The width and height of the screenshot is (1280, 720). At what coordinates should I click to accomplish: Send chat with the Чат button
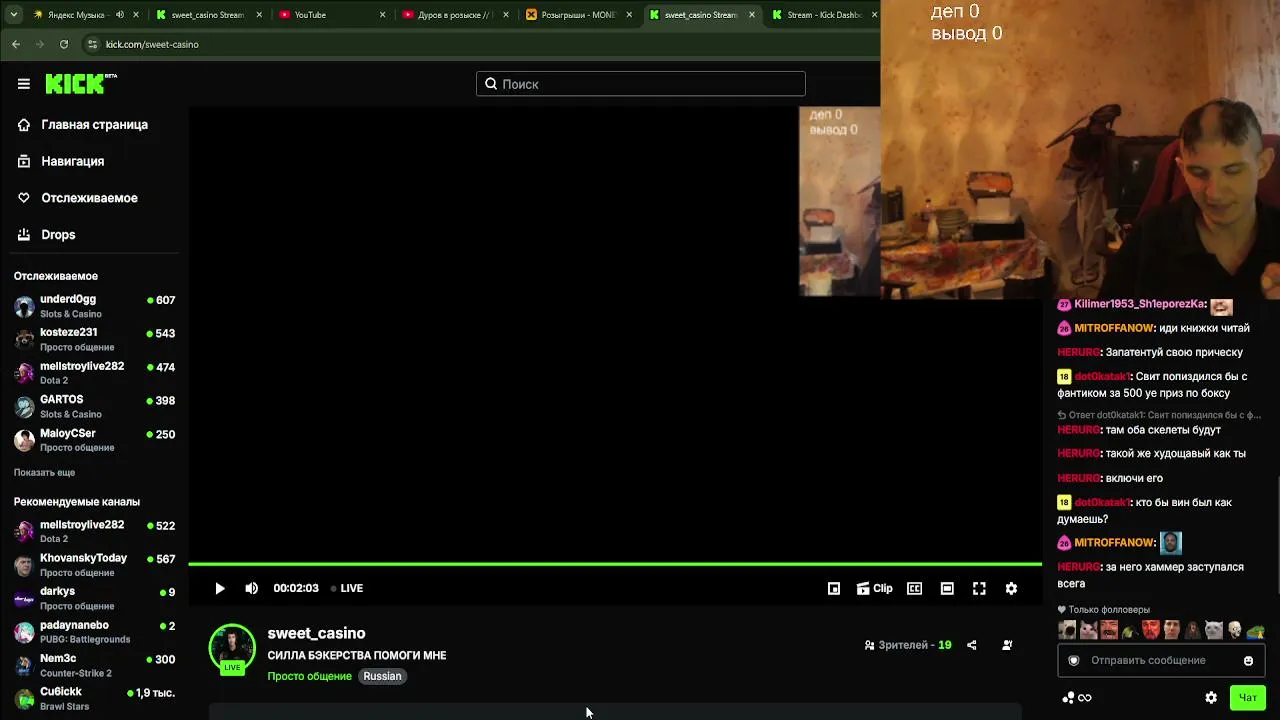tap(1248, 698)
